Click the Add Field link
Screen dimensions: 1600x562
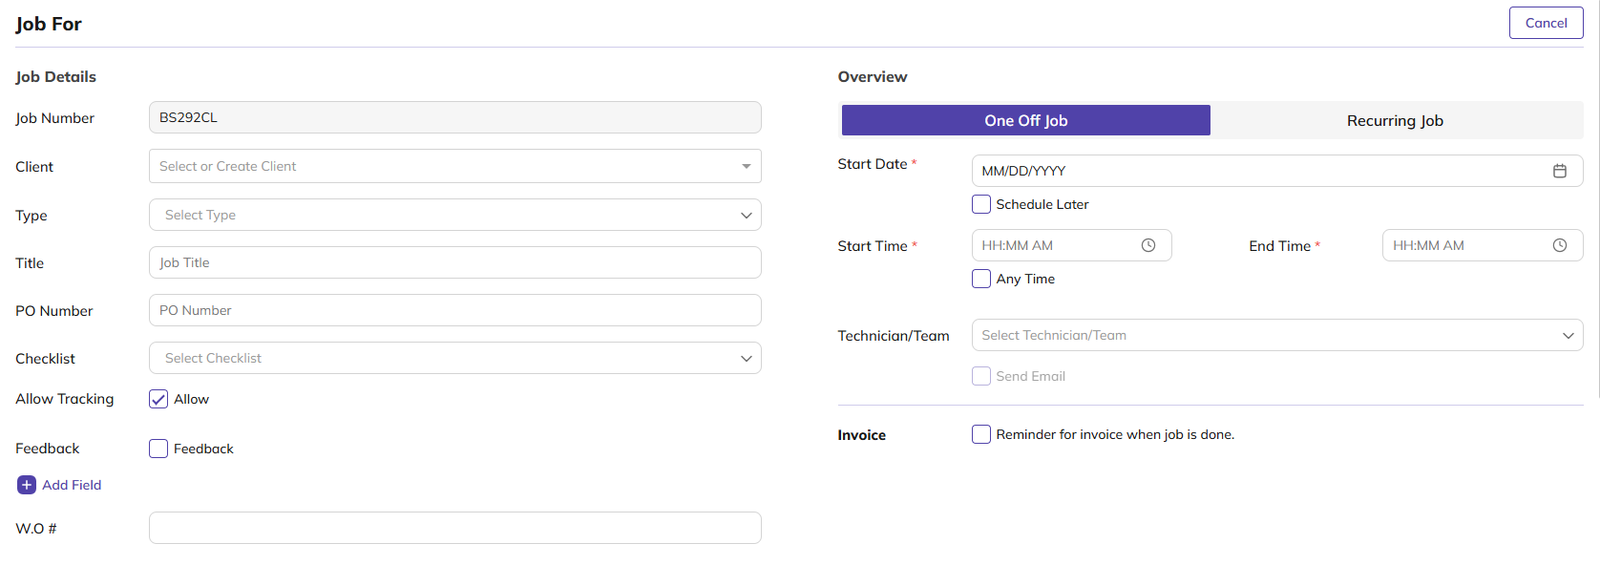tap(72, 485)
